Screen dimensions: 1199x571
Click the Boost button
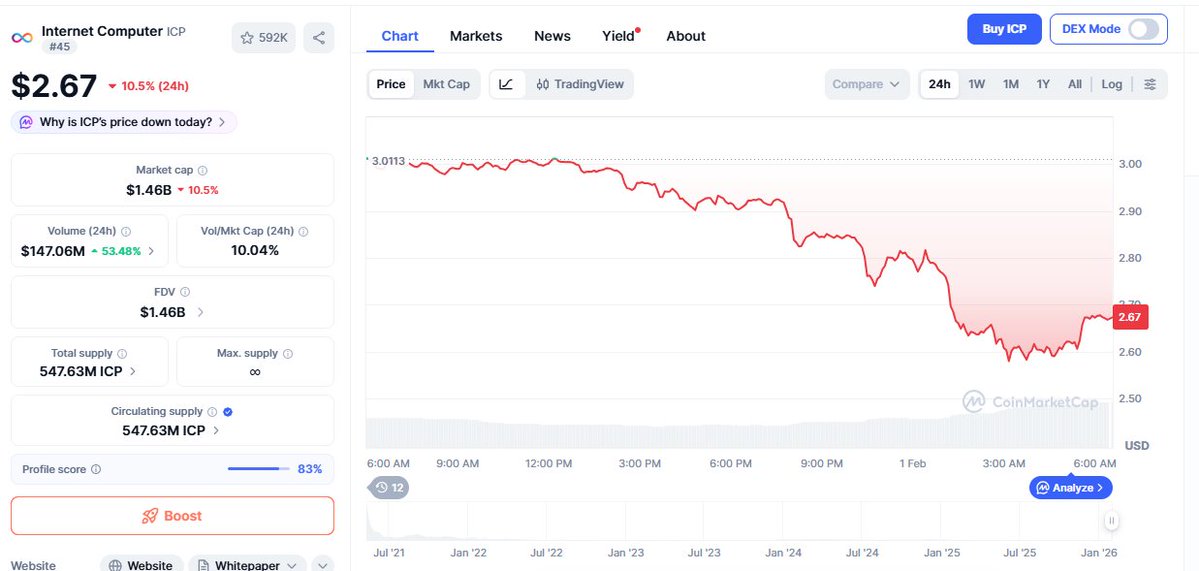[x=172, y=516]
